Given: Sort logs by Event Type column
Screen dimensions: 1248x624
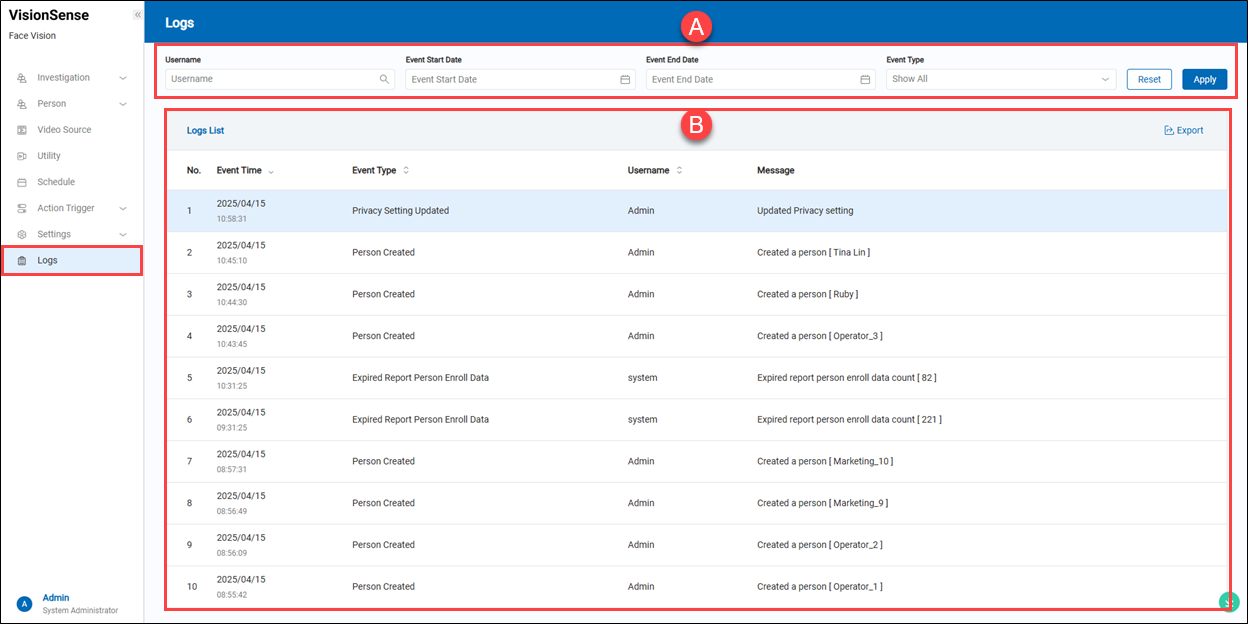Looking at the screenshot, I should tap(405, 171).
